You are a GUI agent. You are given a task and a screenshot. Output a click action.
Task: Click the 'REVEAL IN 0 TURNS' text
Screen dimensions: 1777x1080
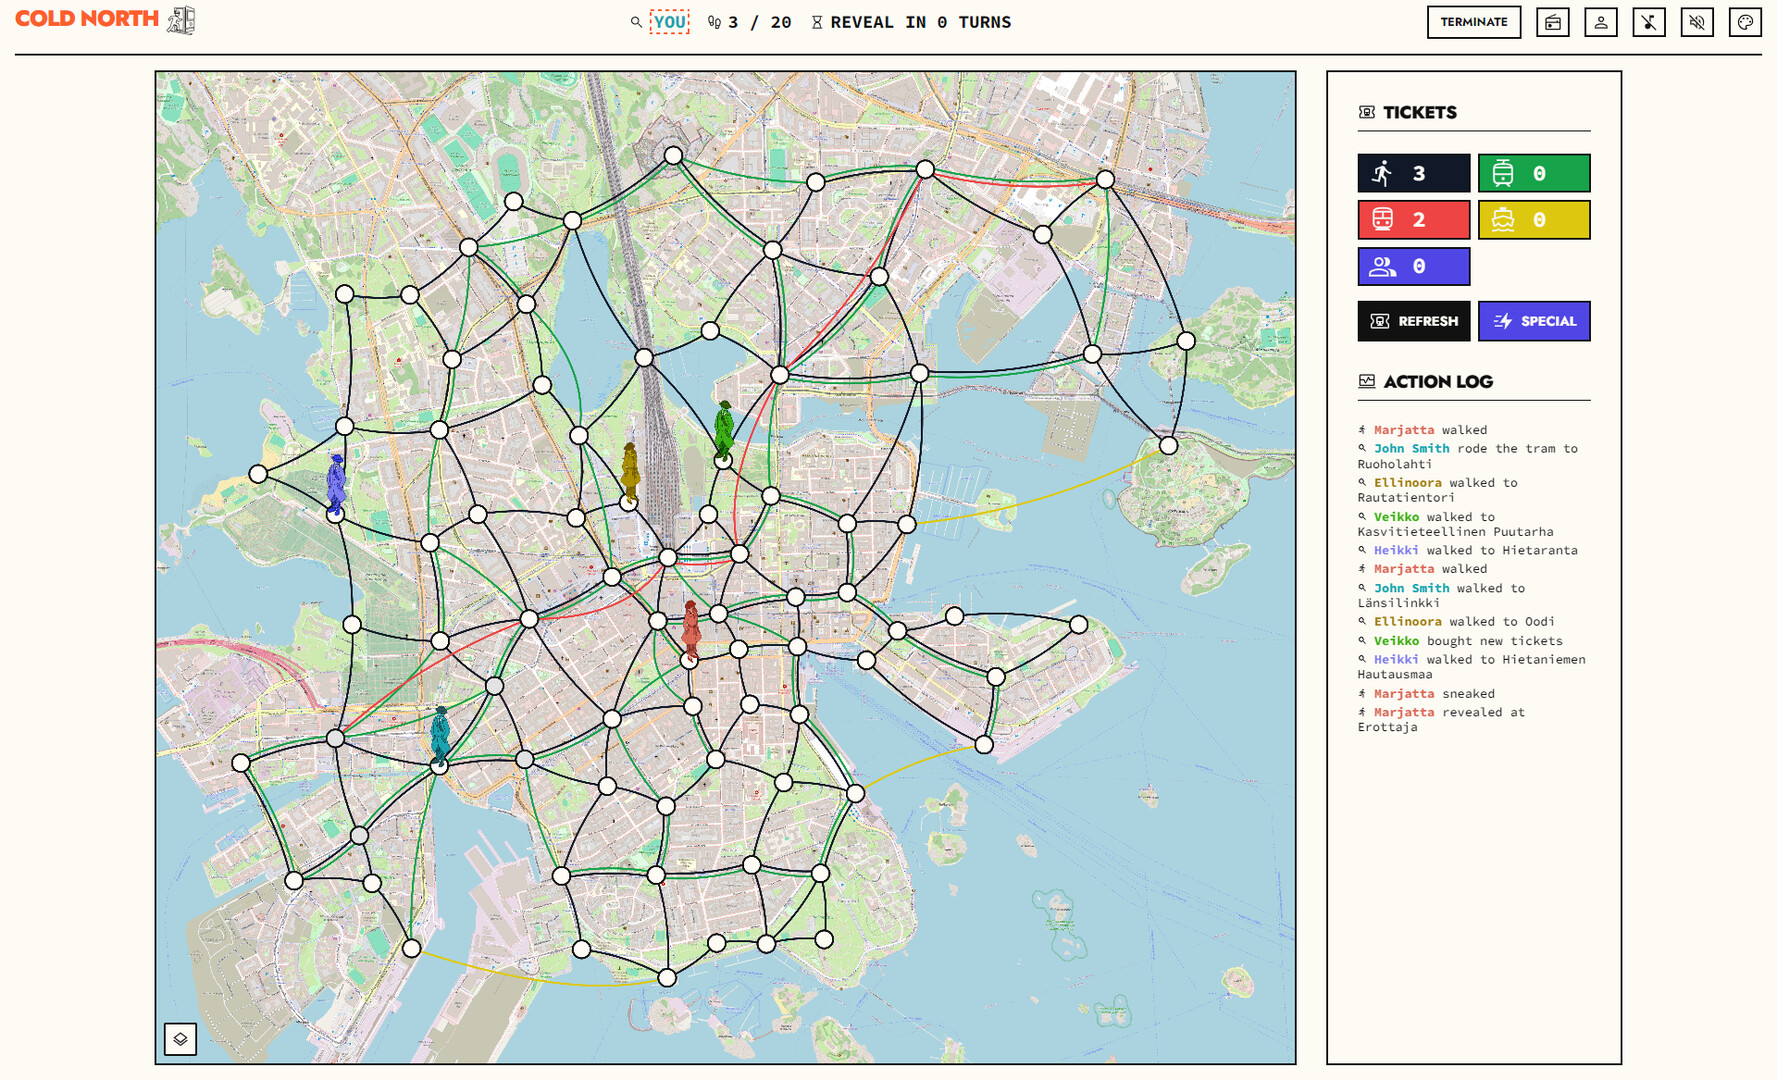[x=921, y=22]
